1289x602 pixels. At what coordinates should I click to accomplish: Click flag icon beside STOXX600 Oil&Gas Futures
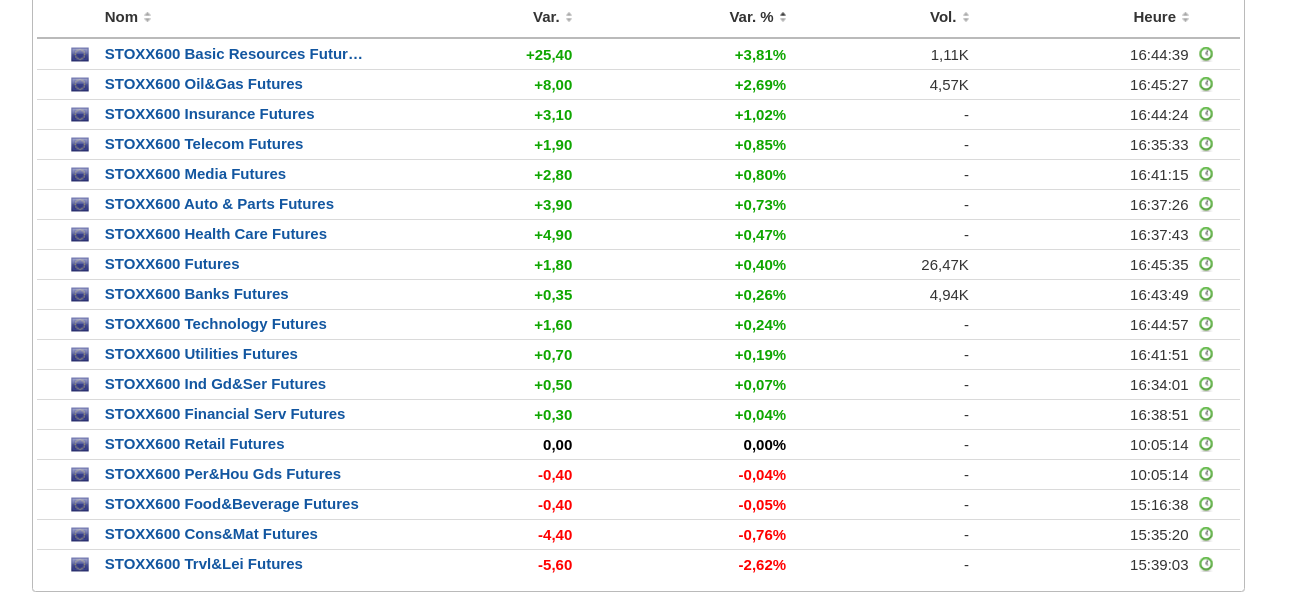click(x=80, y=85)
